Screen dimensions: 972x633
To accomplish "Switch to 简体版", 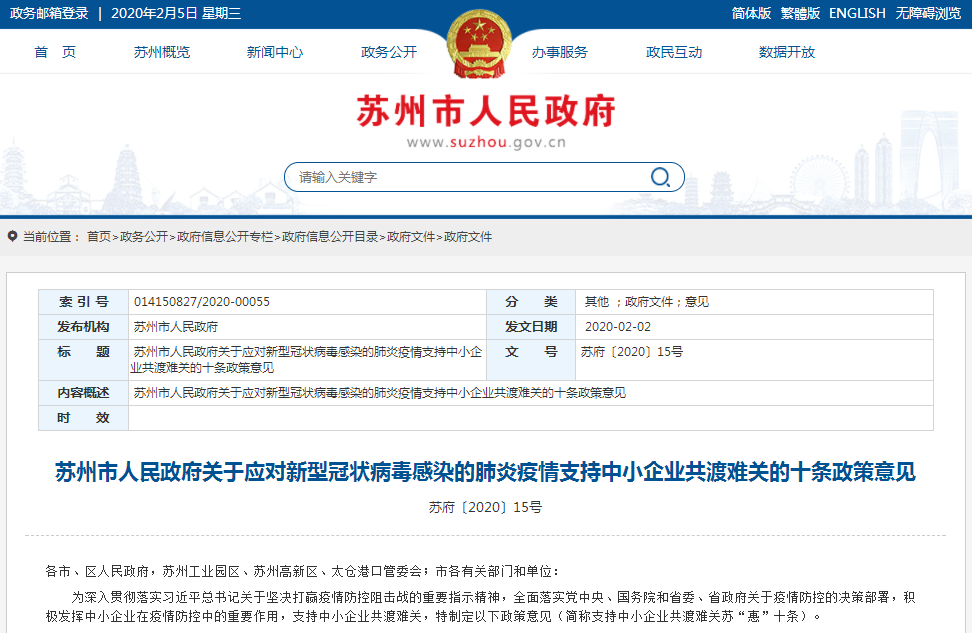I will tap(751, 14).
